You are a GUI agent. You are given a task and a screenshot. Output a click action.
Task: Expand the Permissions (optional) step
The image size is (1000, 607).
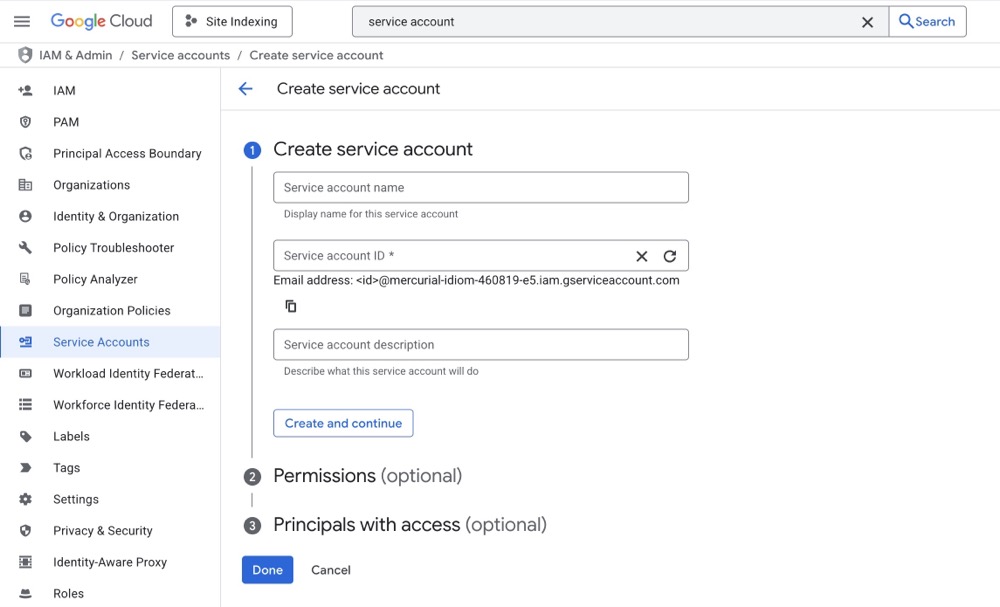coord(367,476)
